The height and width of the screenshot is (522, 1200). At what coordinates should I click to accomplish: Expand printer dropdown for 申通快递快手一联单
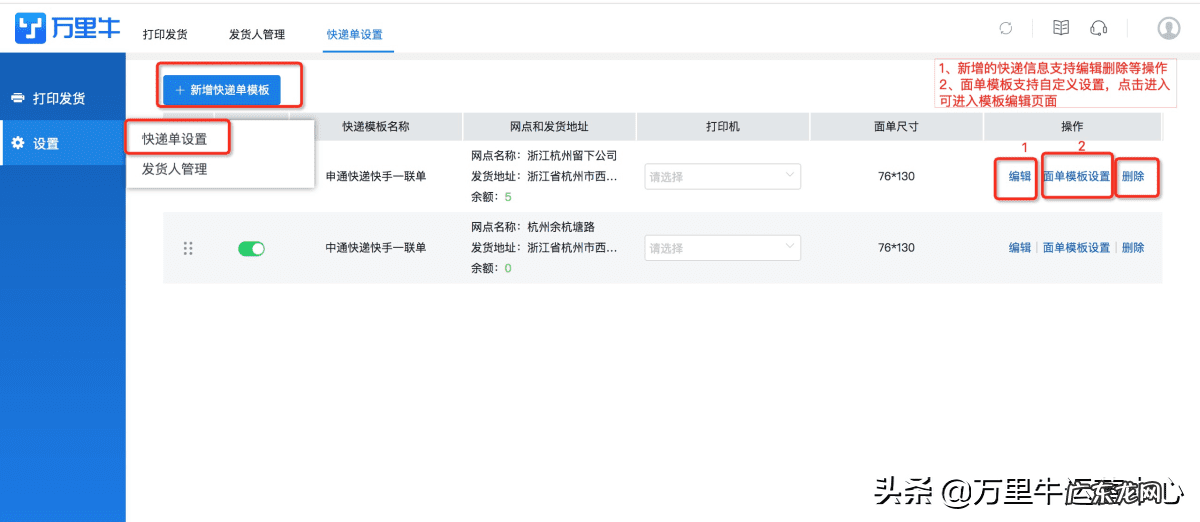pyautogui.click(x=722, y=177)
